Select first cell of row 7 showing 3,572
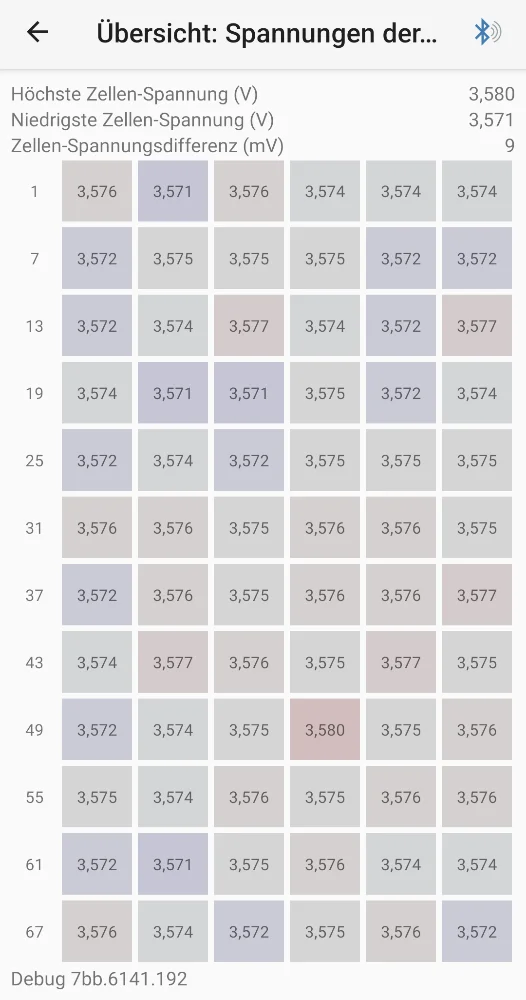Image resolution: width=526 pixels, height=1000 pixels. [x=97, y=258]
